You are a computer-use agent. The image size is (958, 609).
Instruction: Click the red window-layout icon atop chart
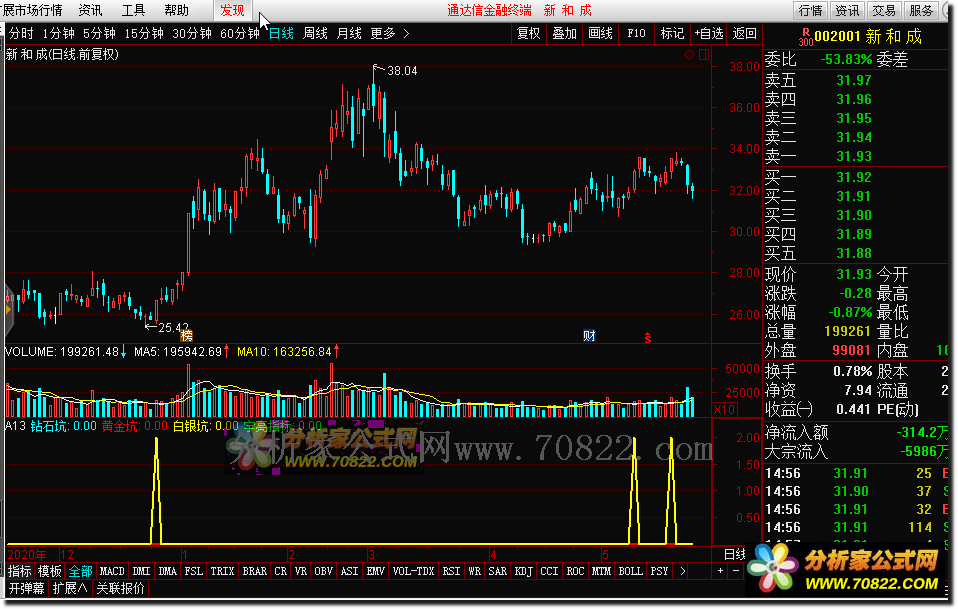pos(704,54)
